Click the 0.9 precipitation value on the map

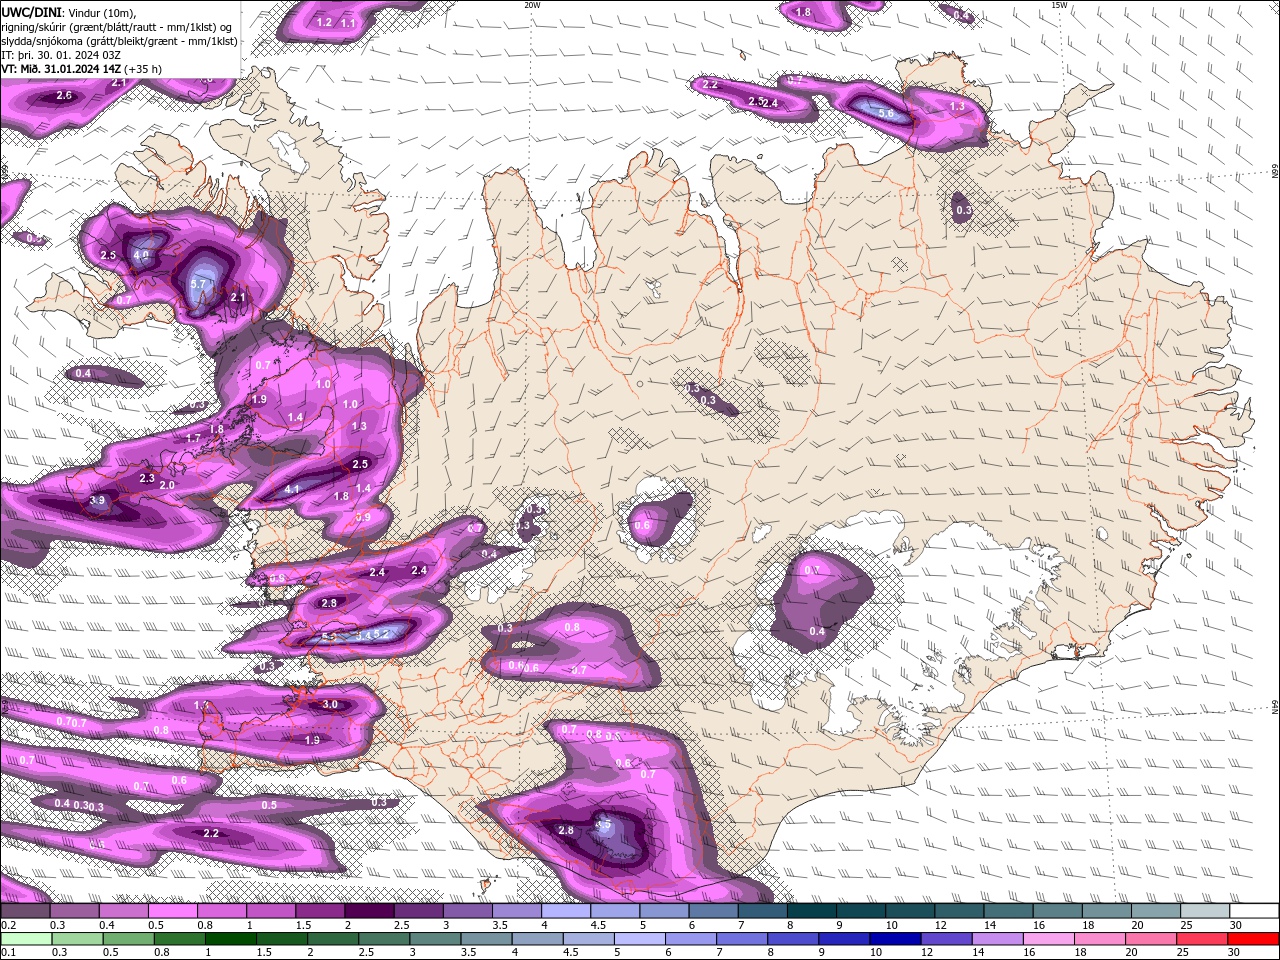pos(363,517)
